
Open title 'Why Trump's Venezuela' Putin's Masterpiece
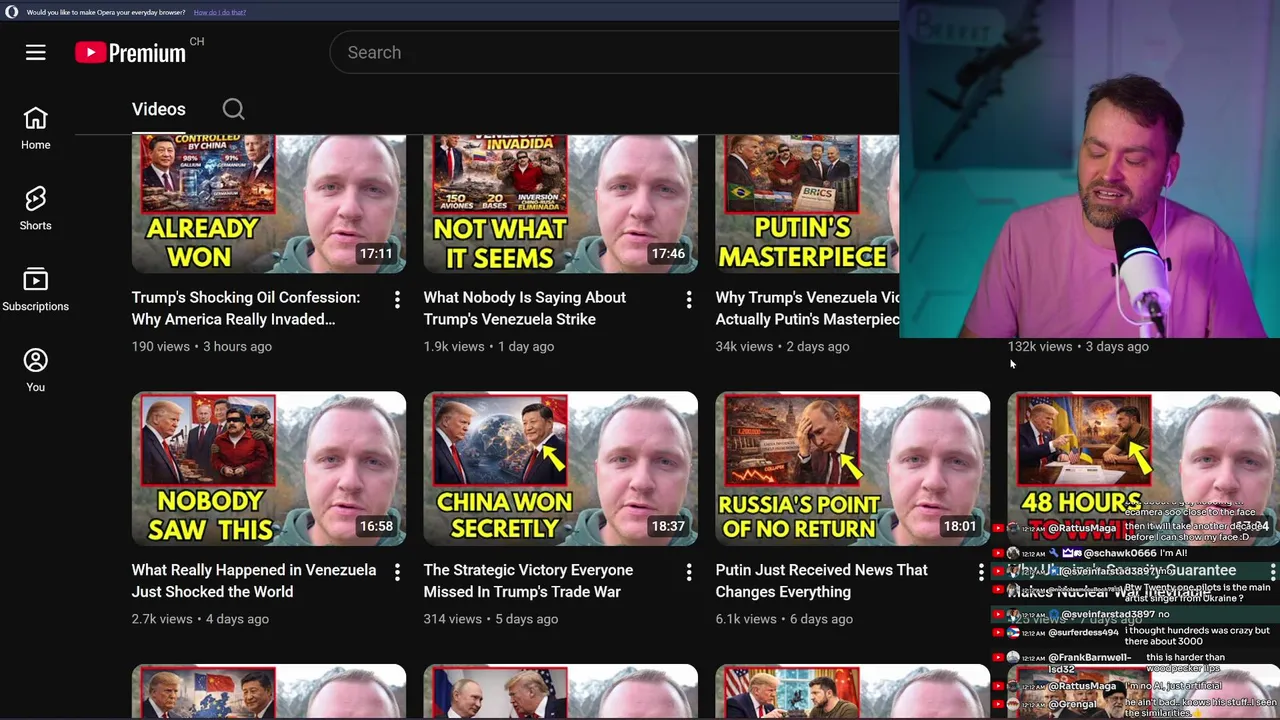[807, 308]
